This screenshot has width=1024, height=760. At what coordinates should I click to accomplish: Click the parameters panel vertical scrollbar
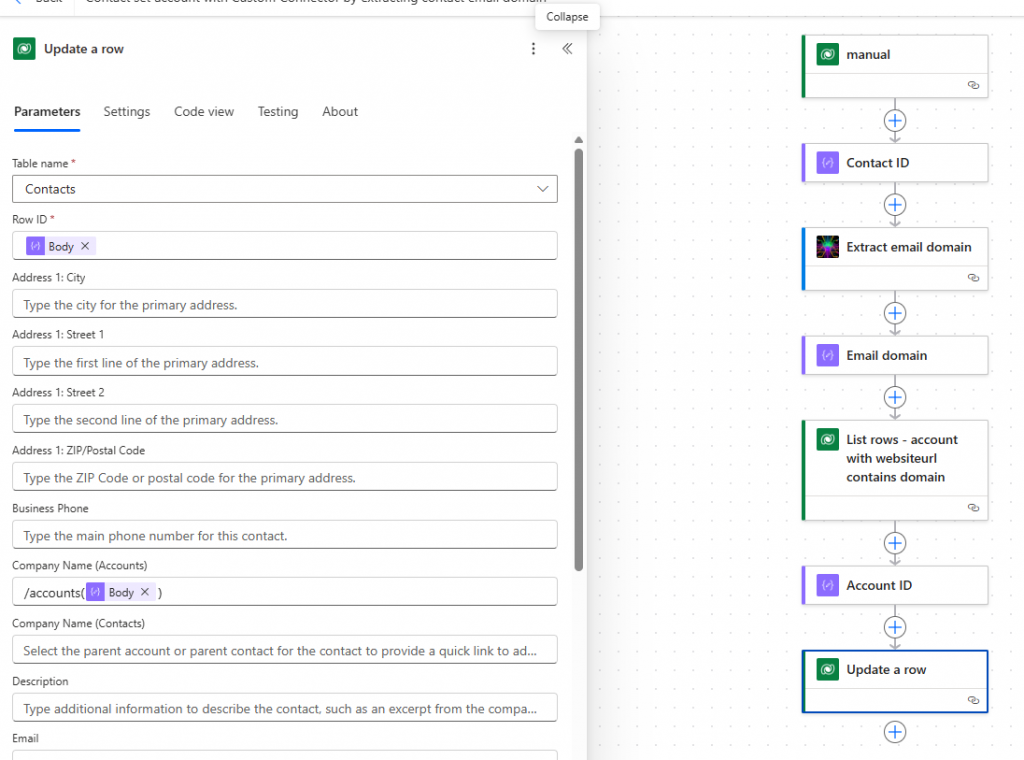pos(578,360)
